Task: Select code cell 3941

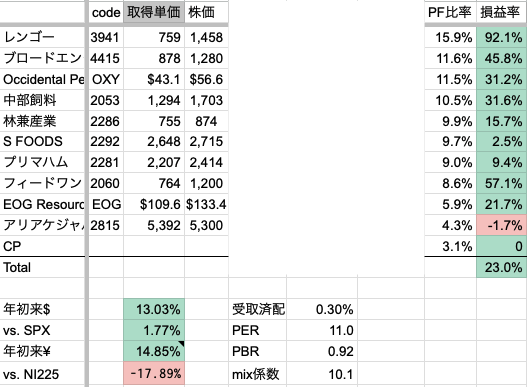Action: pyautogui.click(x=106, y=37)
